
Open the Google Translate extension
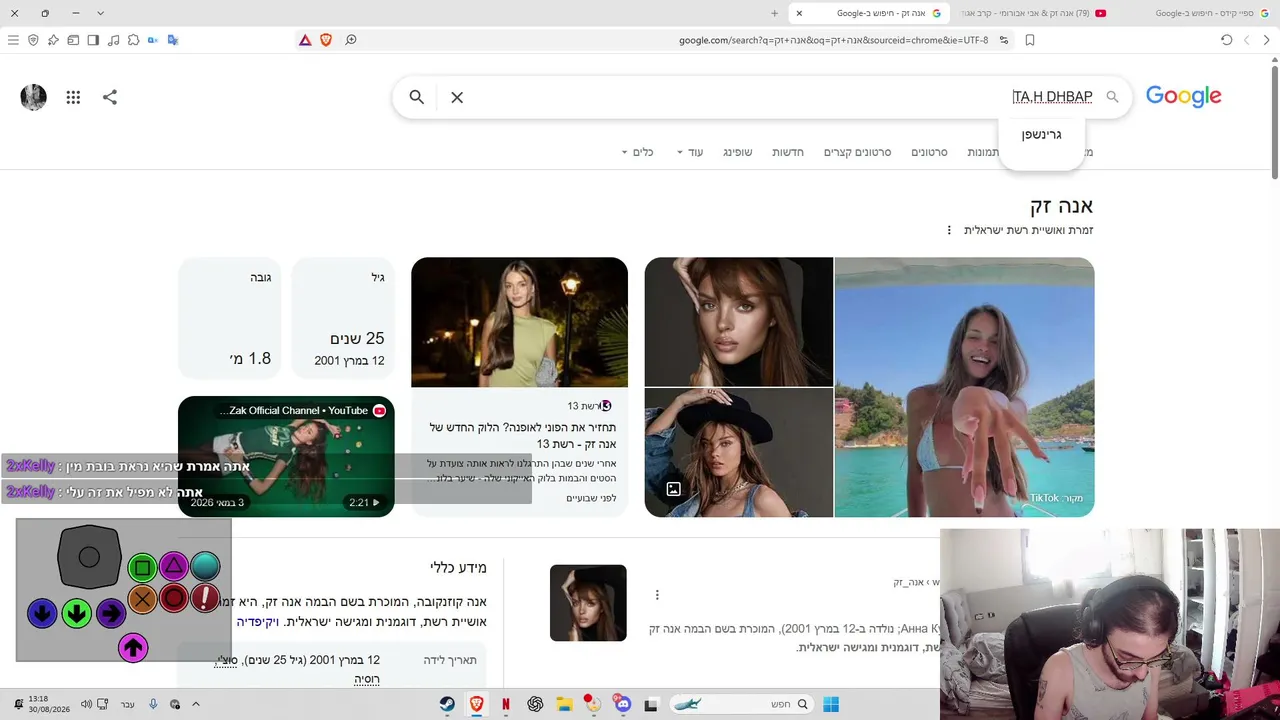(x=173, y=40)
